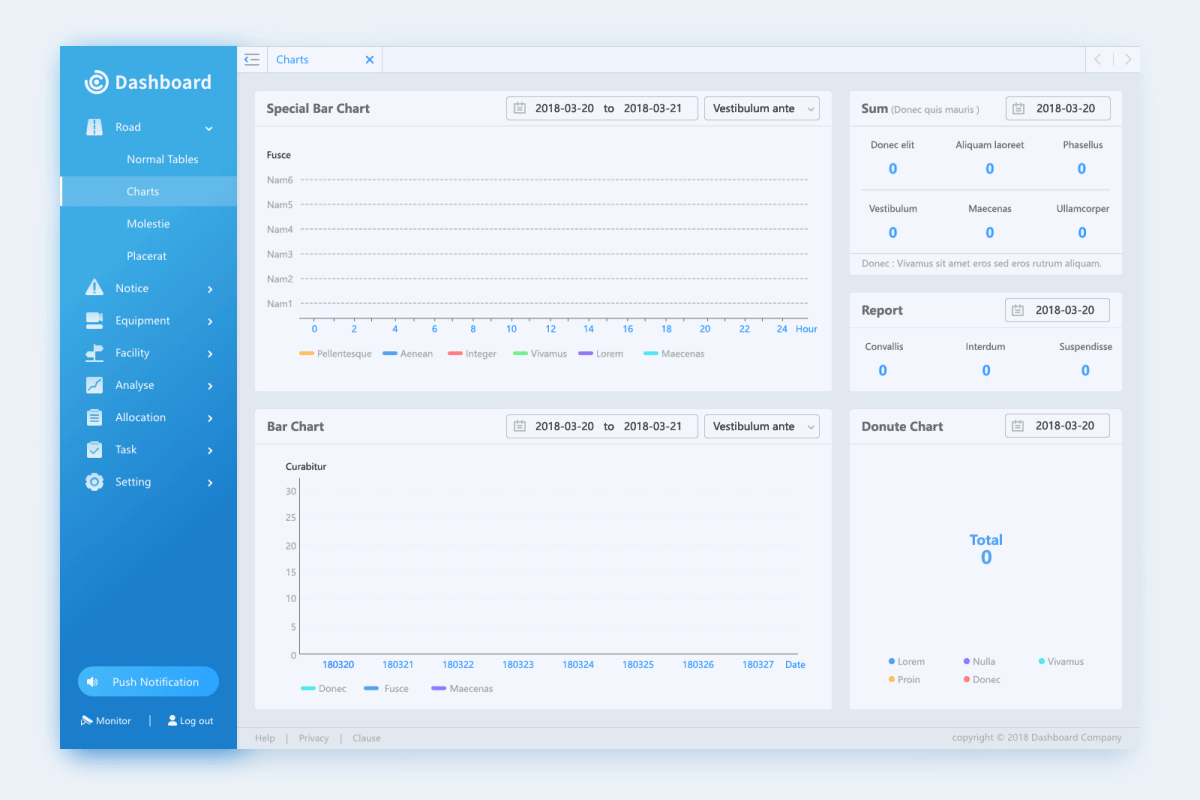Open the Equipment section via its icon
Screen dimensions: 1200x800
(94, 320)
